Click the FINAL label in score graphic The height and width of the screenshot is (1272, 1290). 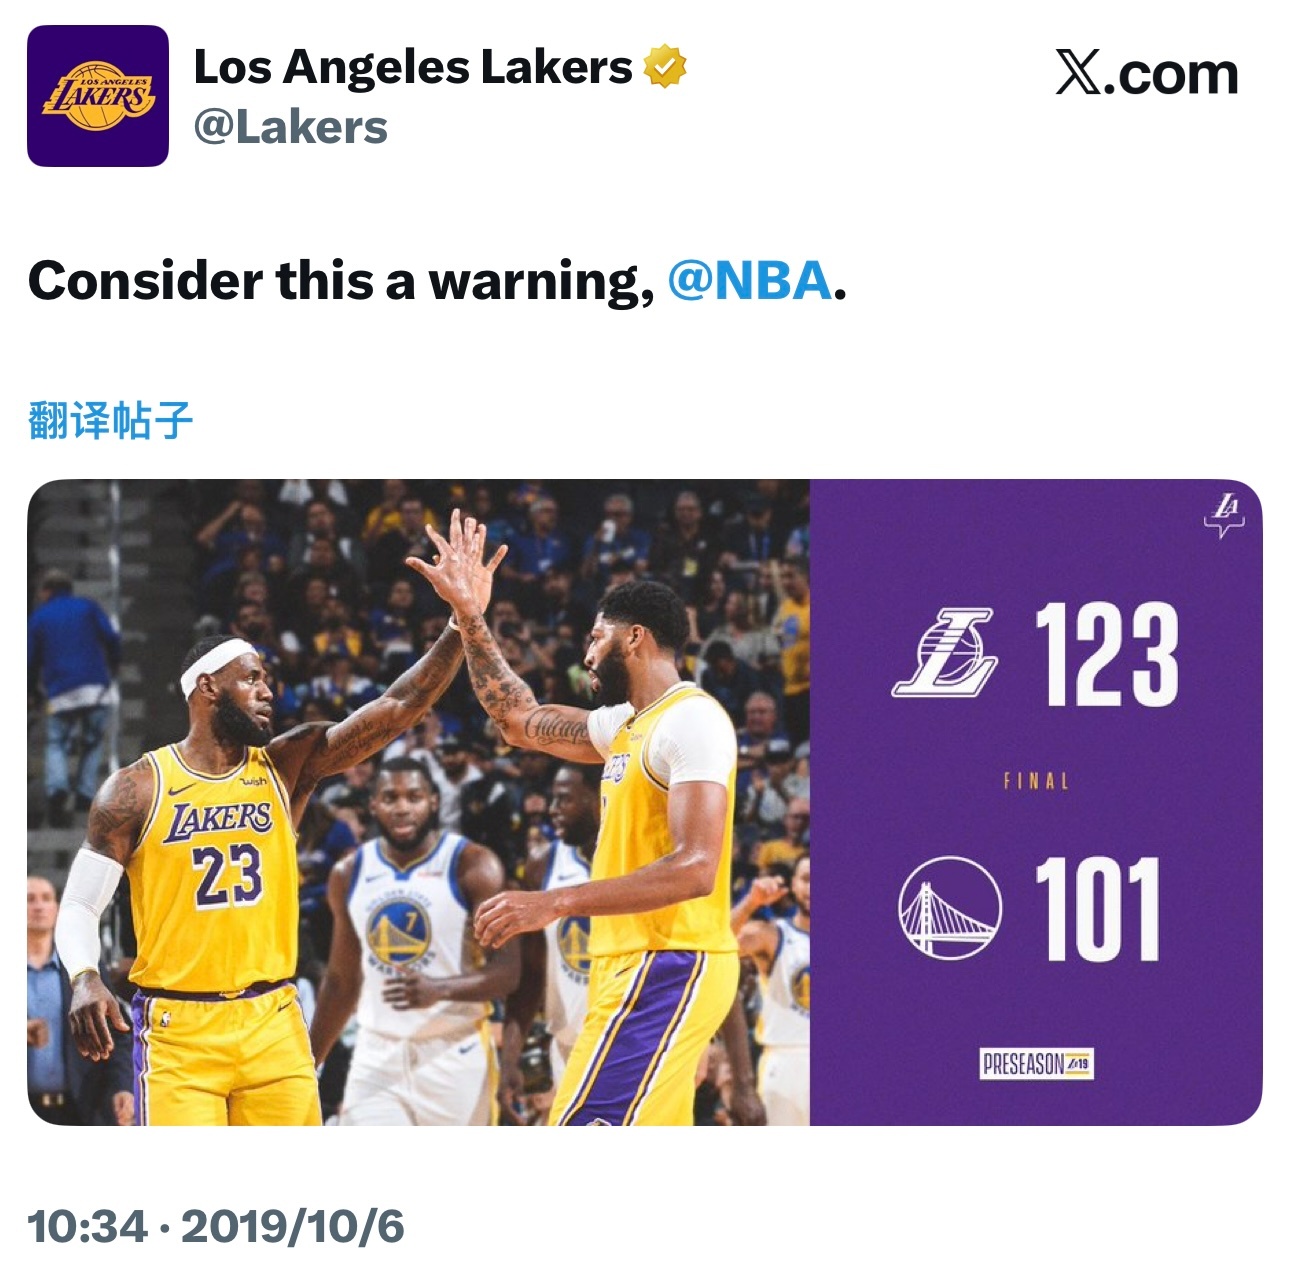[x=1036, y=781]
